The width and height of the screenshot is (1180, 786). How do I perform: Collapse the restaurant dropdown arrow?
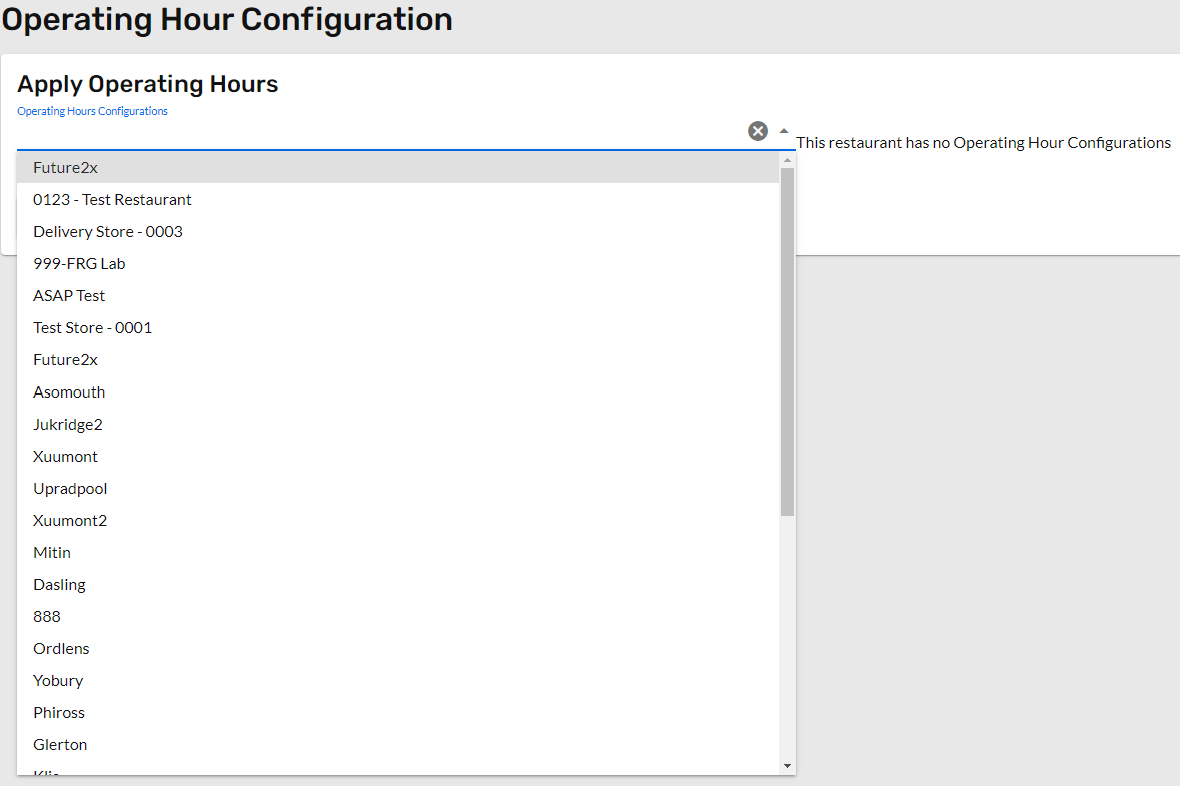783,131
